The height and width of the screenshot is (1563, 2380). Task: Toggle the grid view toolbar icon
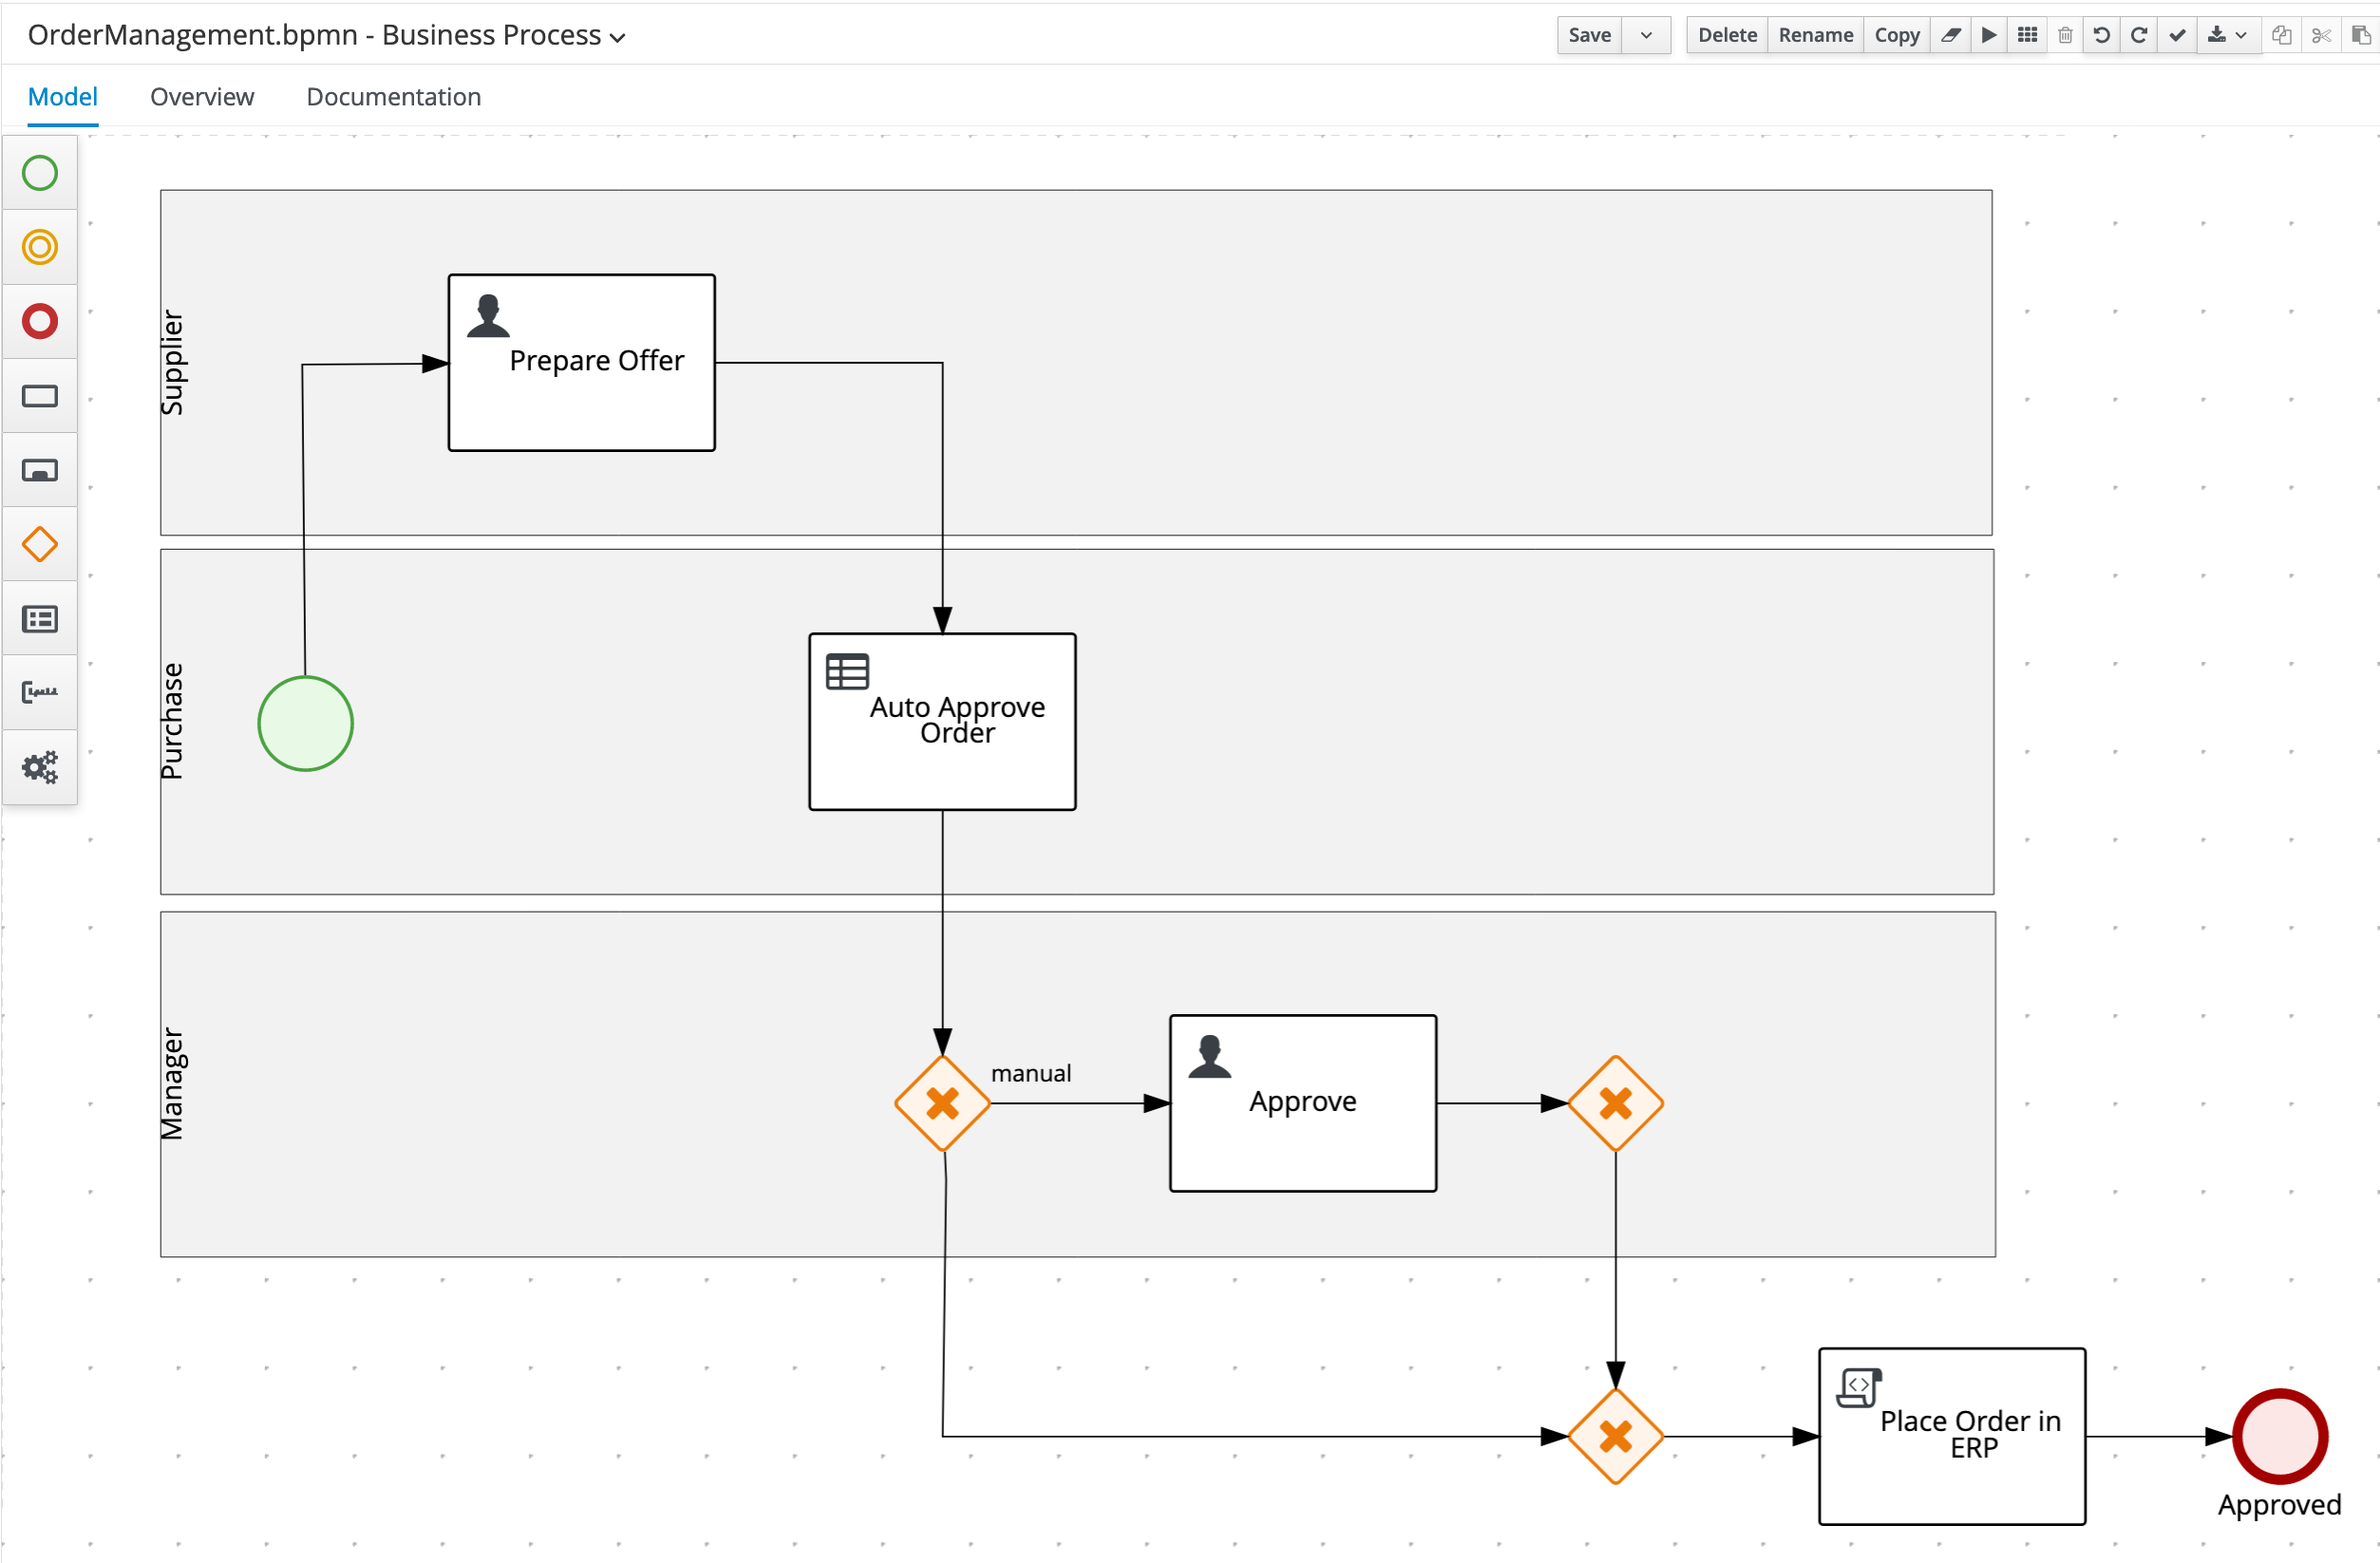coord(2027,35)
